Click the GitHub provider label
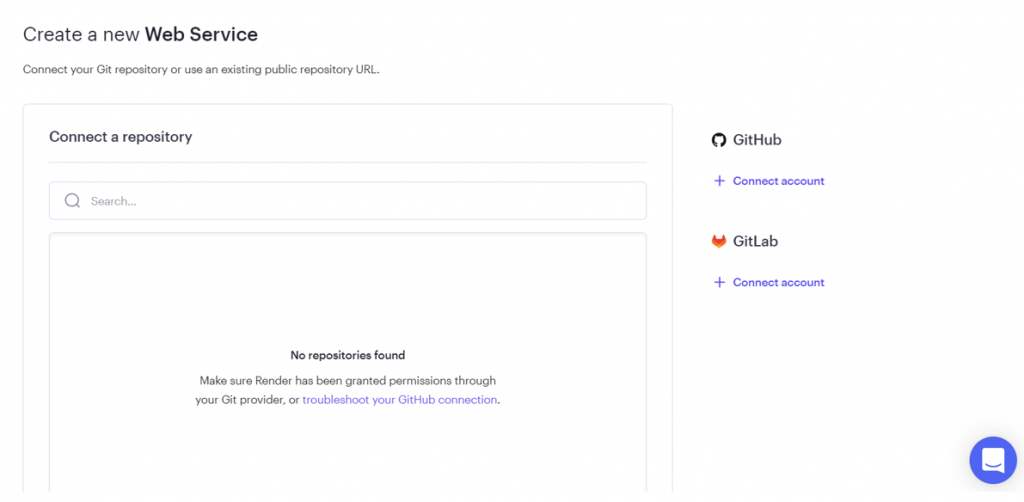 coord(757,140)
